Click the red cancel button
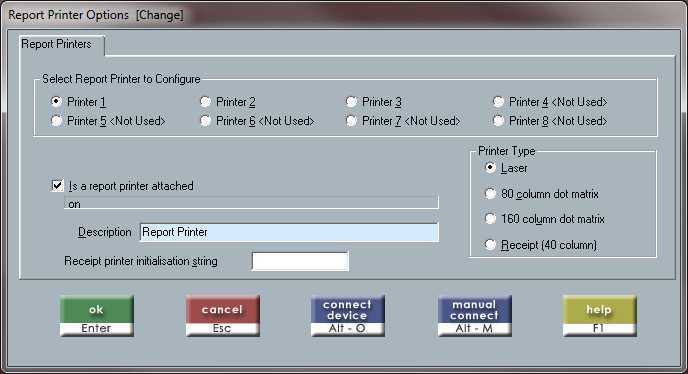The height and width of the screenshot is (374, 688). click(x=222, y=316)
